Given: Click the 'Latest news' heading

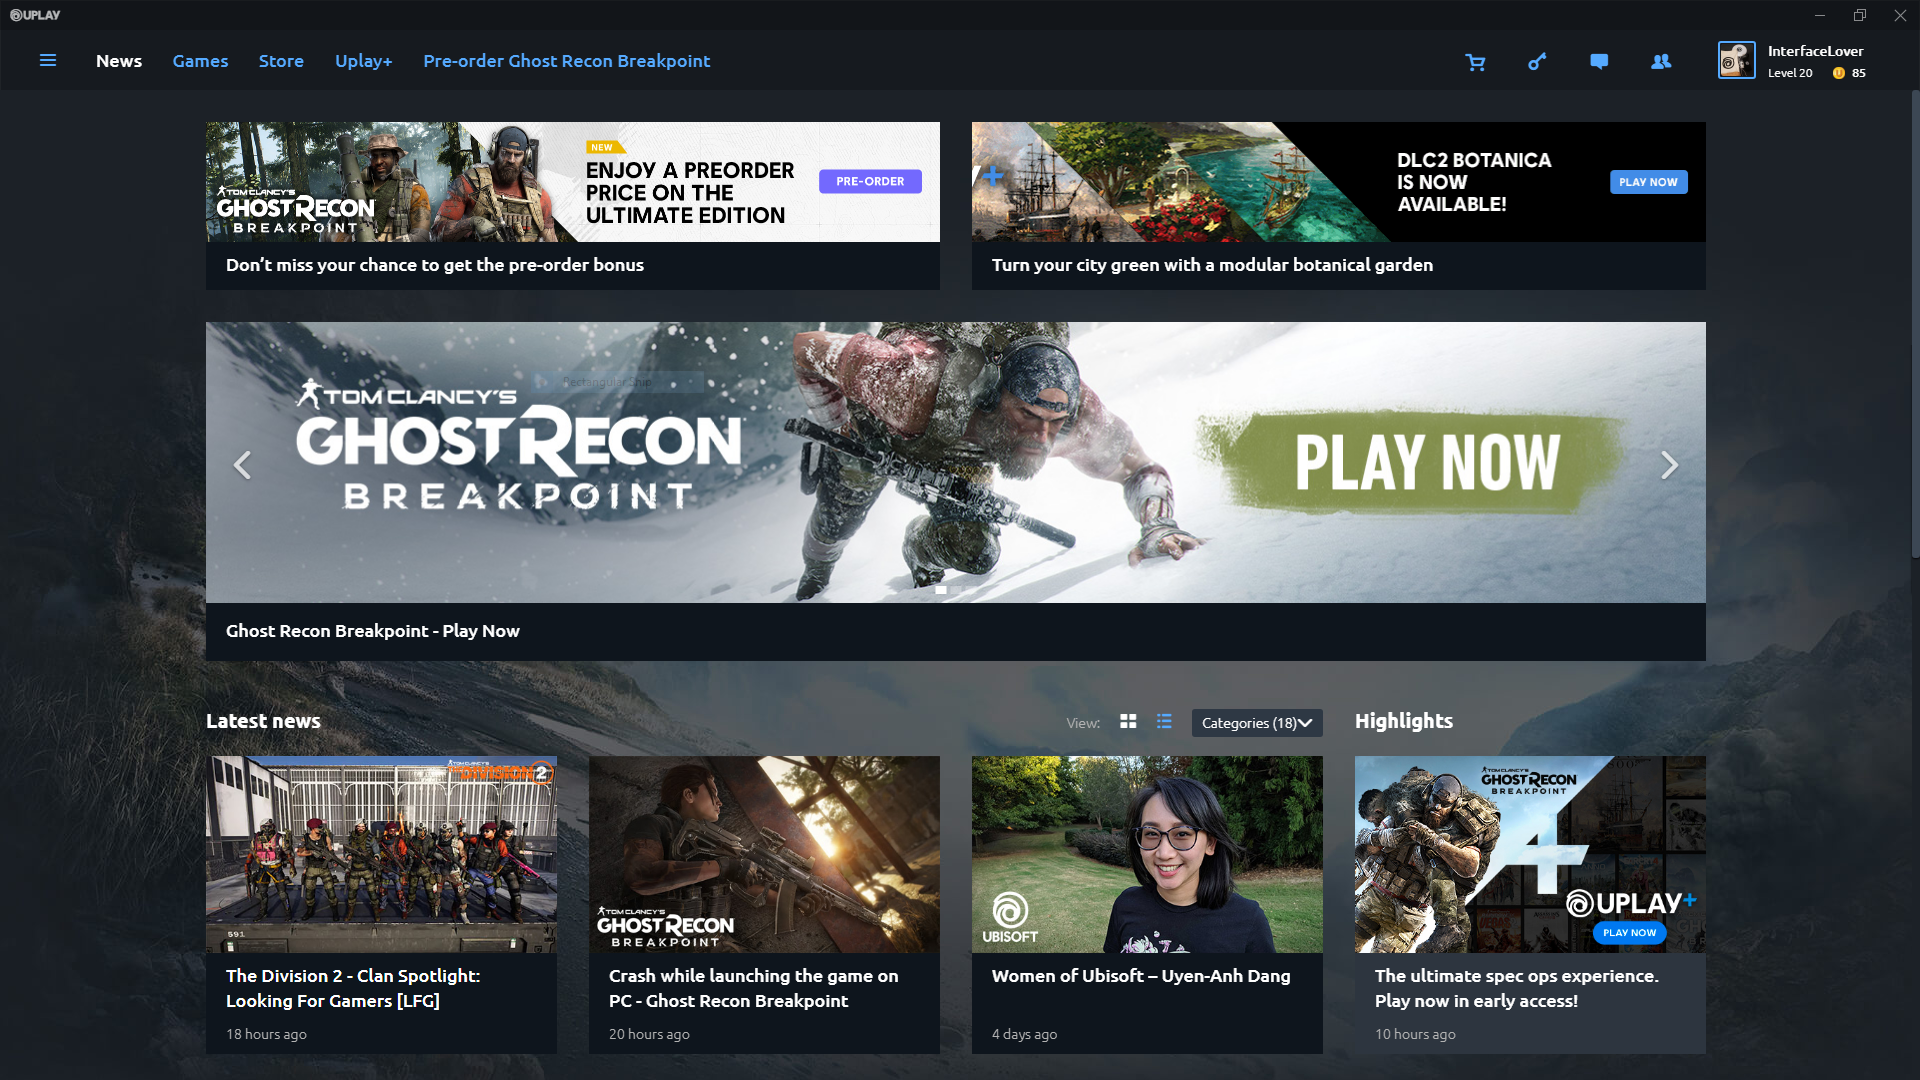Looking at the screenshot, I should click(x=263, y=721).
